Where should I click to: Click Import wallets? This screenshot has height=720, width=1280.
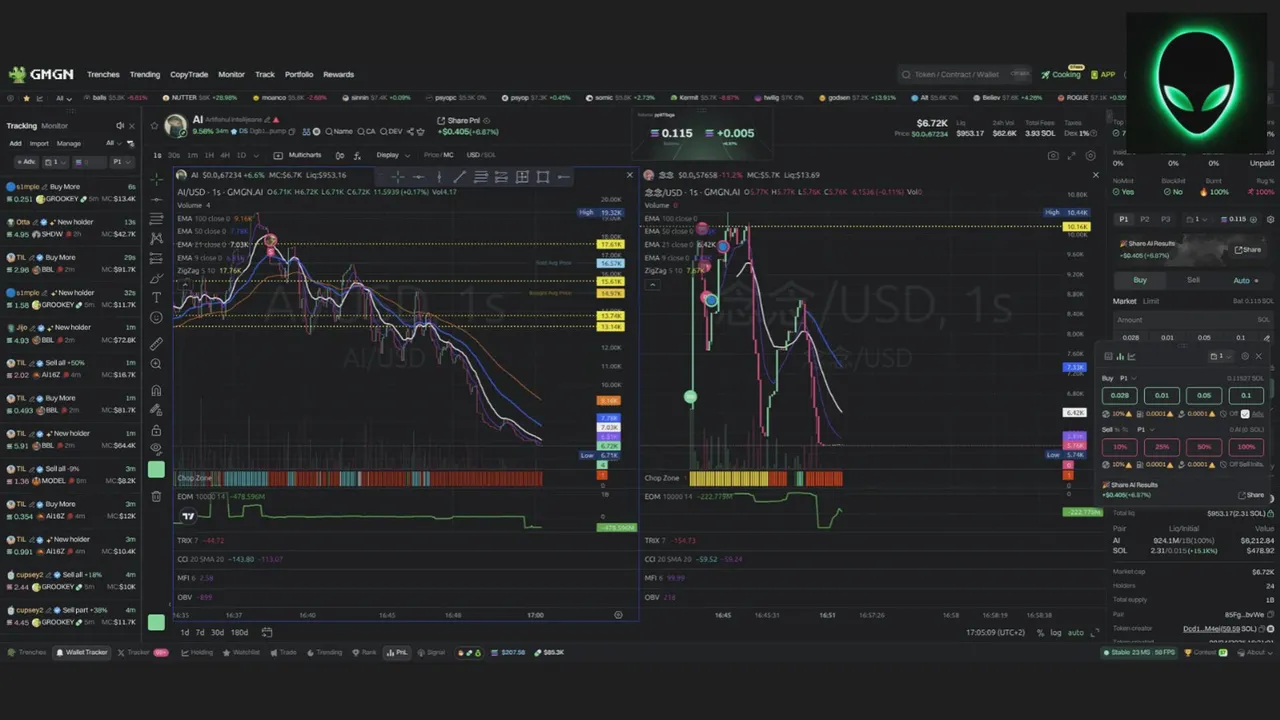click(39, 143)
